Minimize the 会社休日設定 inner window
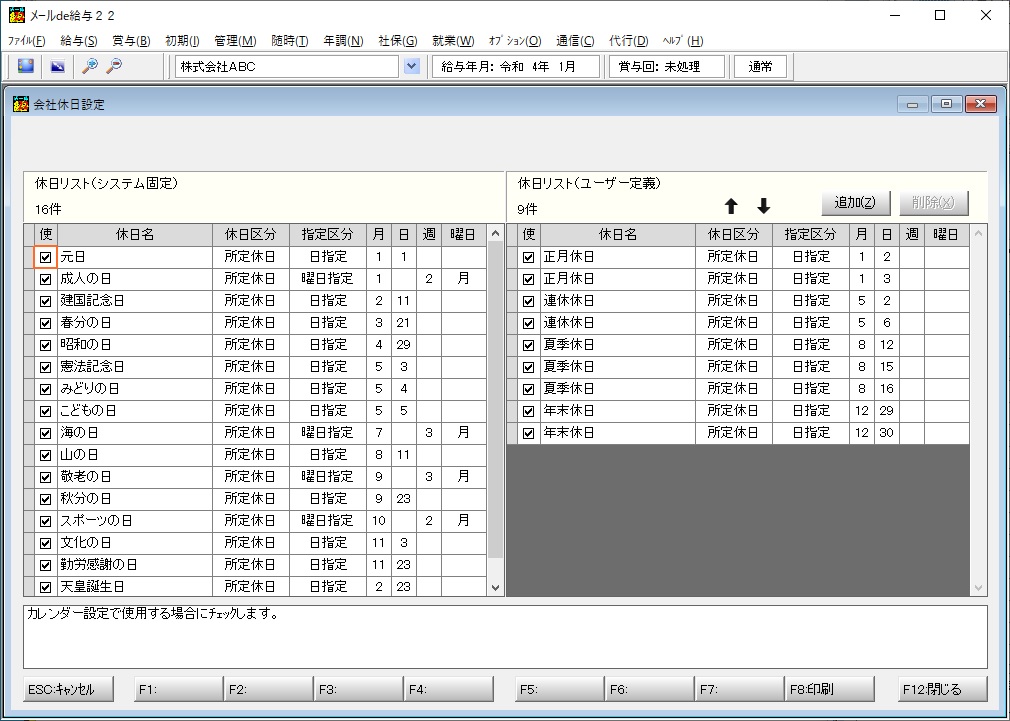 tap(913, 104)
